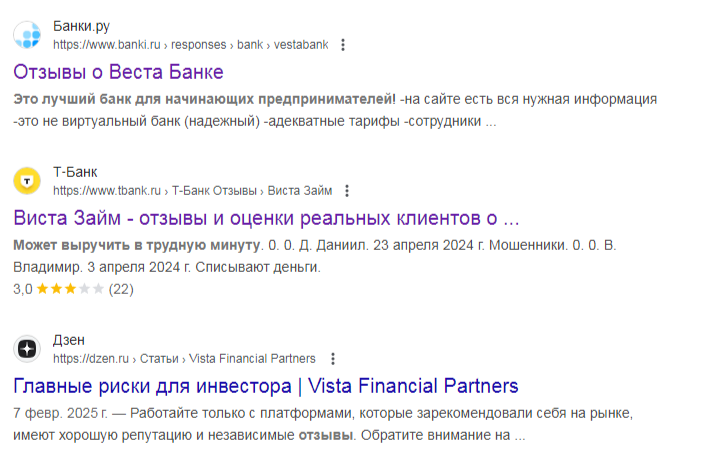Click the "(22)" review count

coord(121,289)
